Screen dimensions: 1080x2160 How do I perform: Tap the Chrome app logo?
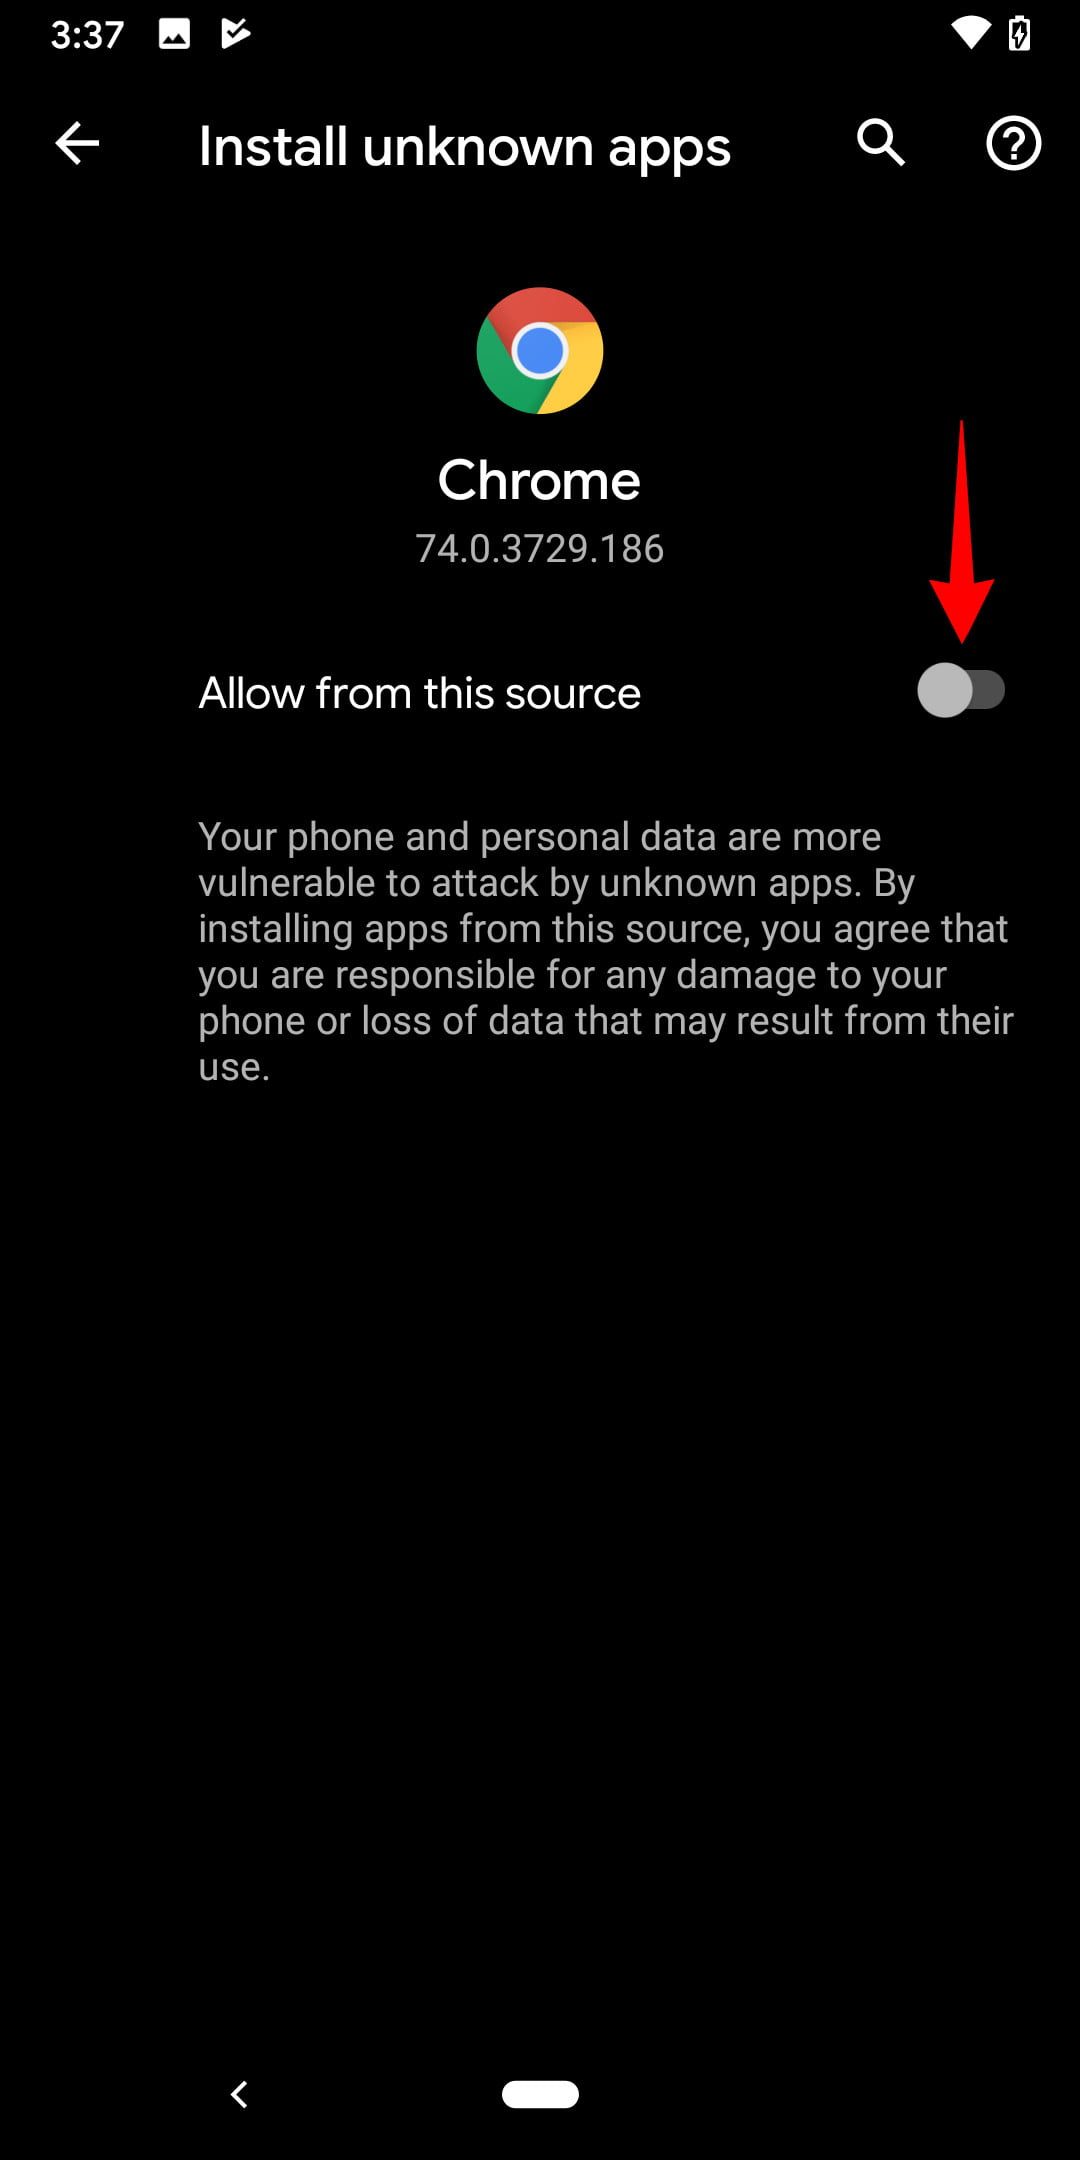pos(540,351)
